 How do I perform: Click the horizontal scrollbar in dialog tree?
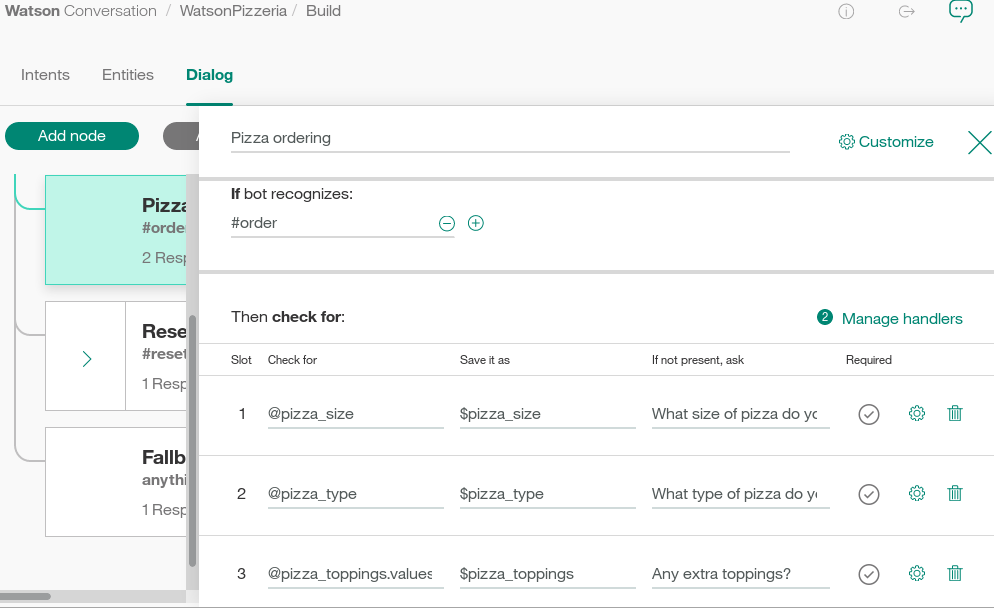[x=26, y=597]
